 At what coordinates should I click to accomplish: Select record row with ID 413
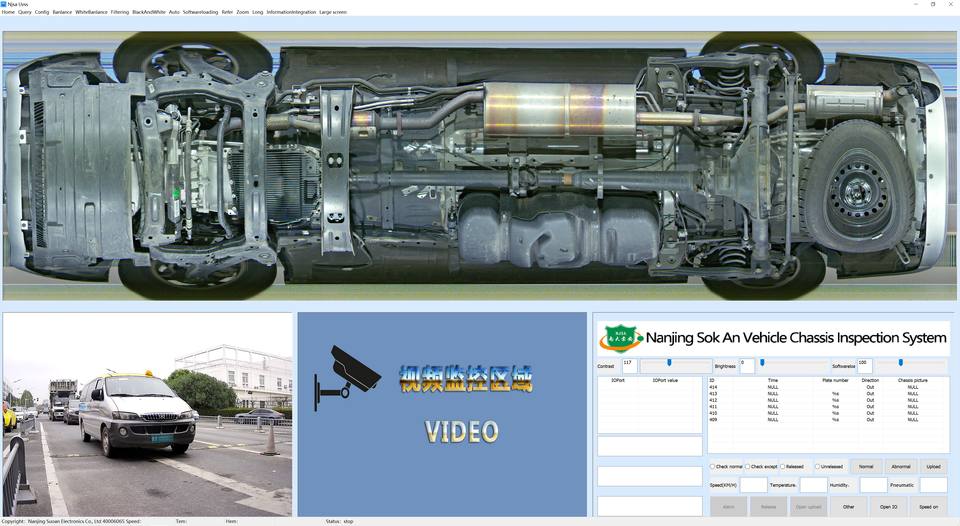click(828, 394)
